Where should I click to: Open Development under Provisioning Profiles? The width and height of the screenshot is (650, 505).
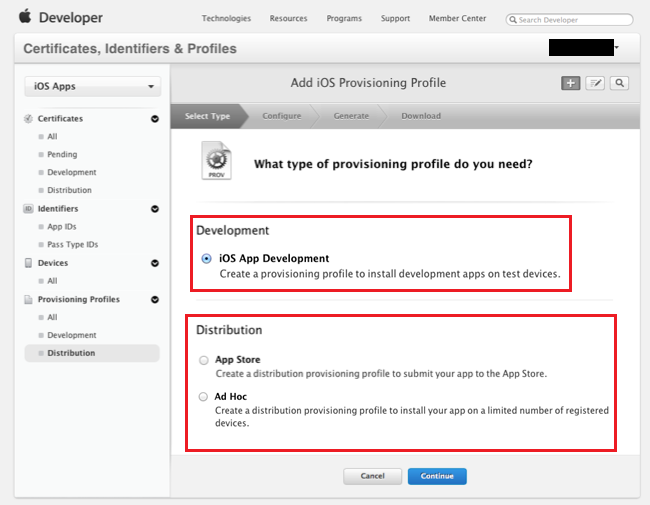pyautogui.click(x=72, y=335)
